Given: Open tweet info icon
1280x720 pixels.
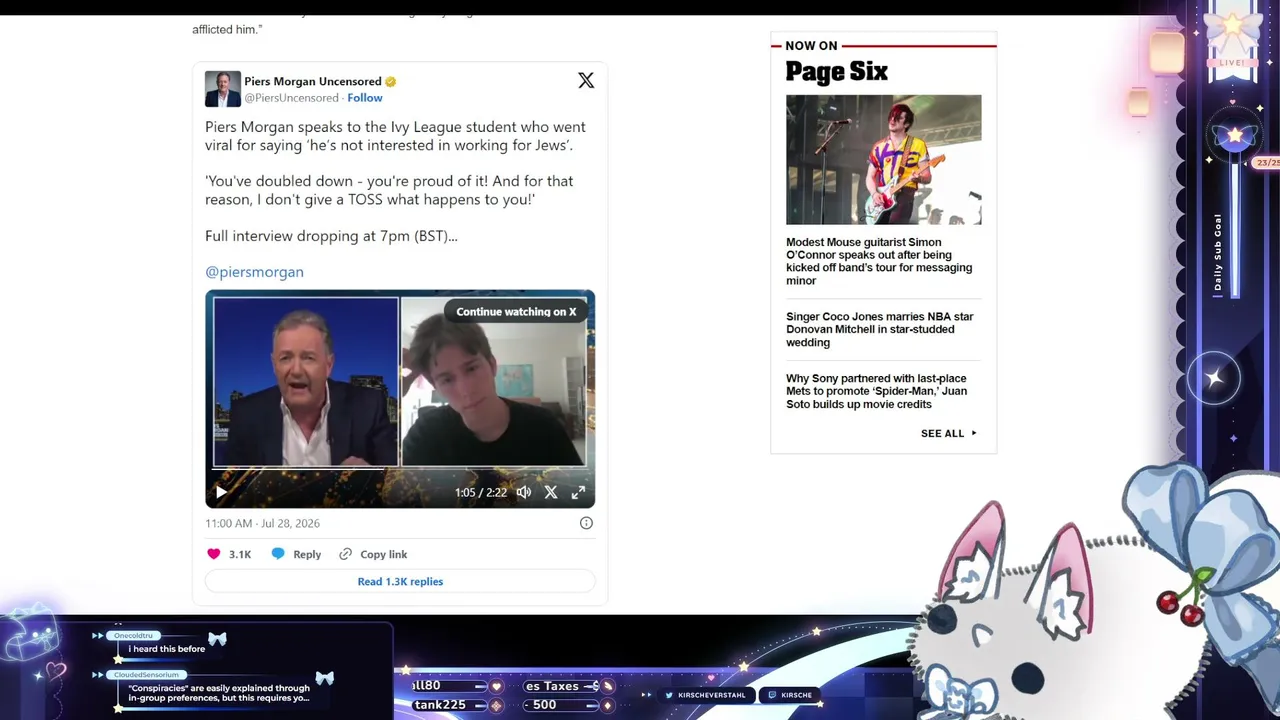Looking at the screenshot, I should (586, 523).
